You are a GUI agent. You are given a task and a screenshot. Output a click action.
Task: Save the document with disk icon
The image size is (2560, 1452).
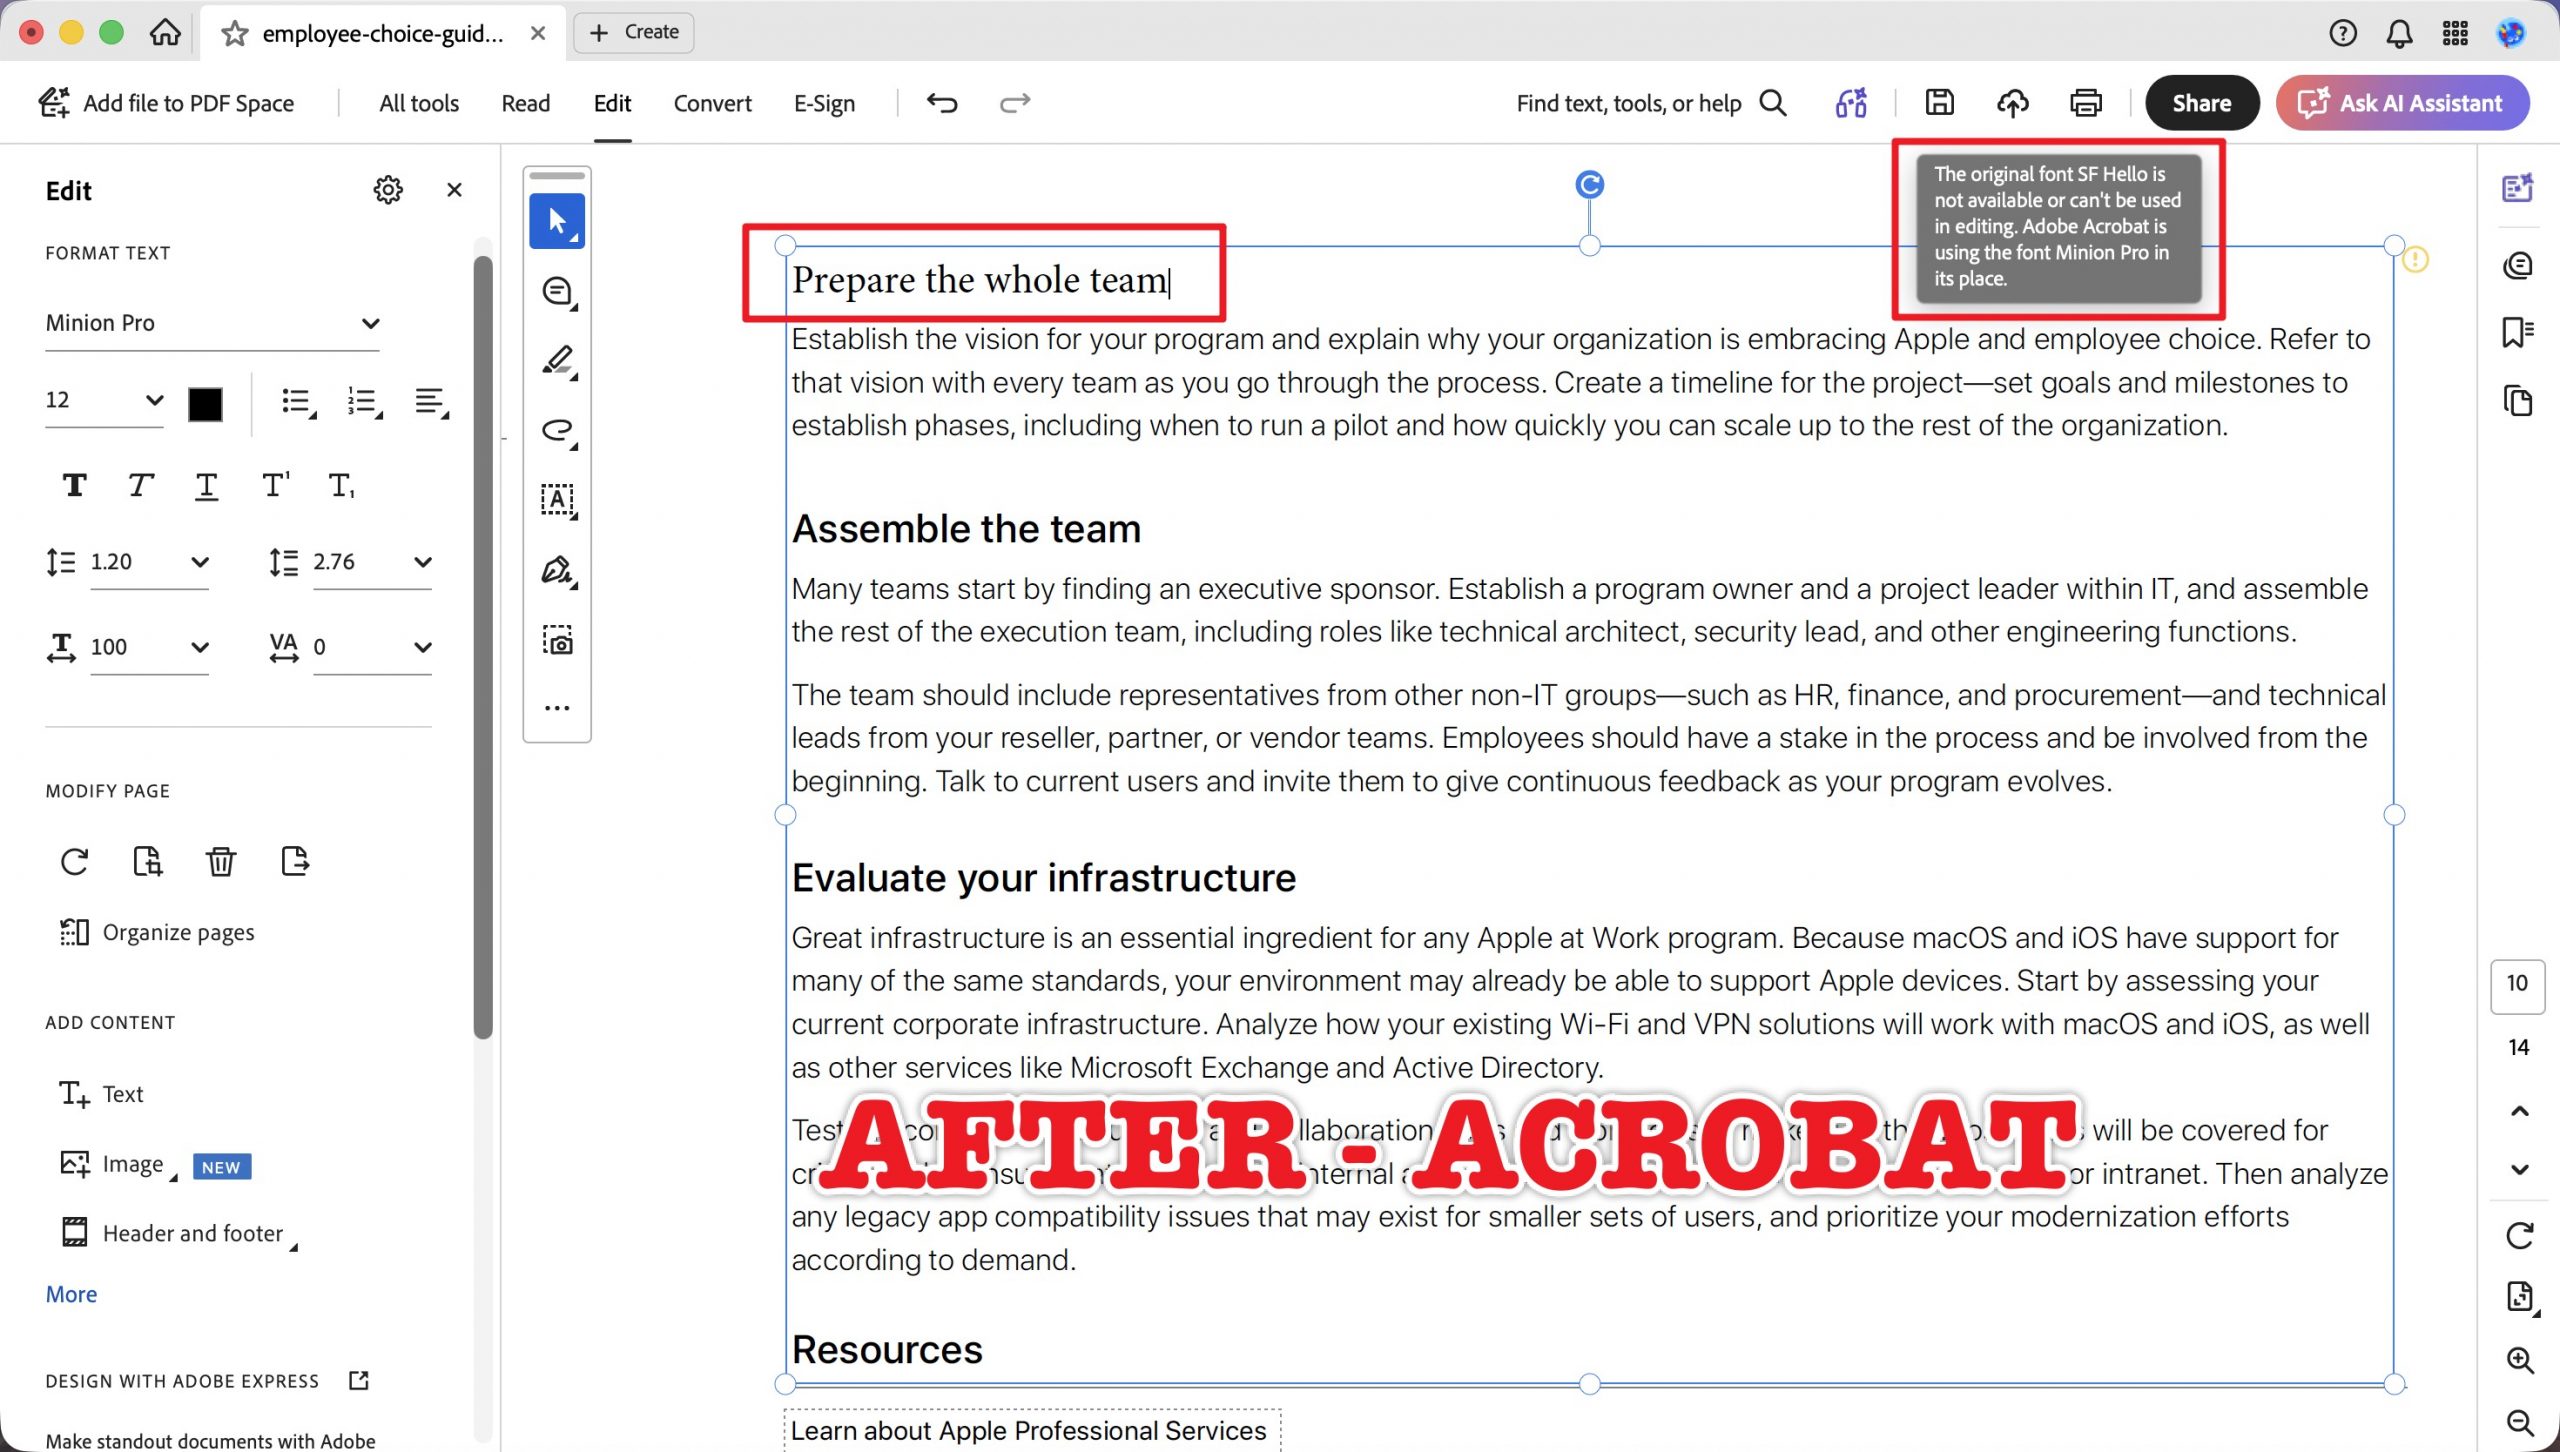point(1940,103)
